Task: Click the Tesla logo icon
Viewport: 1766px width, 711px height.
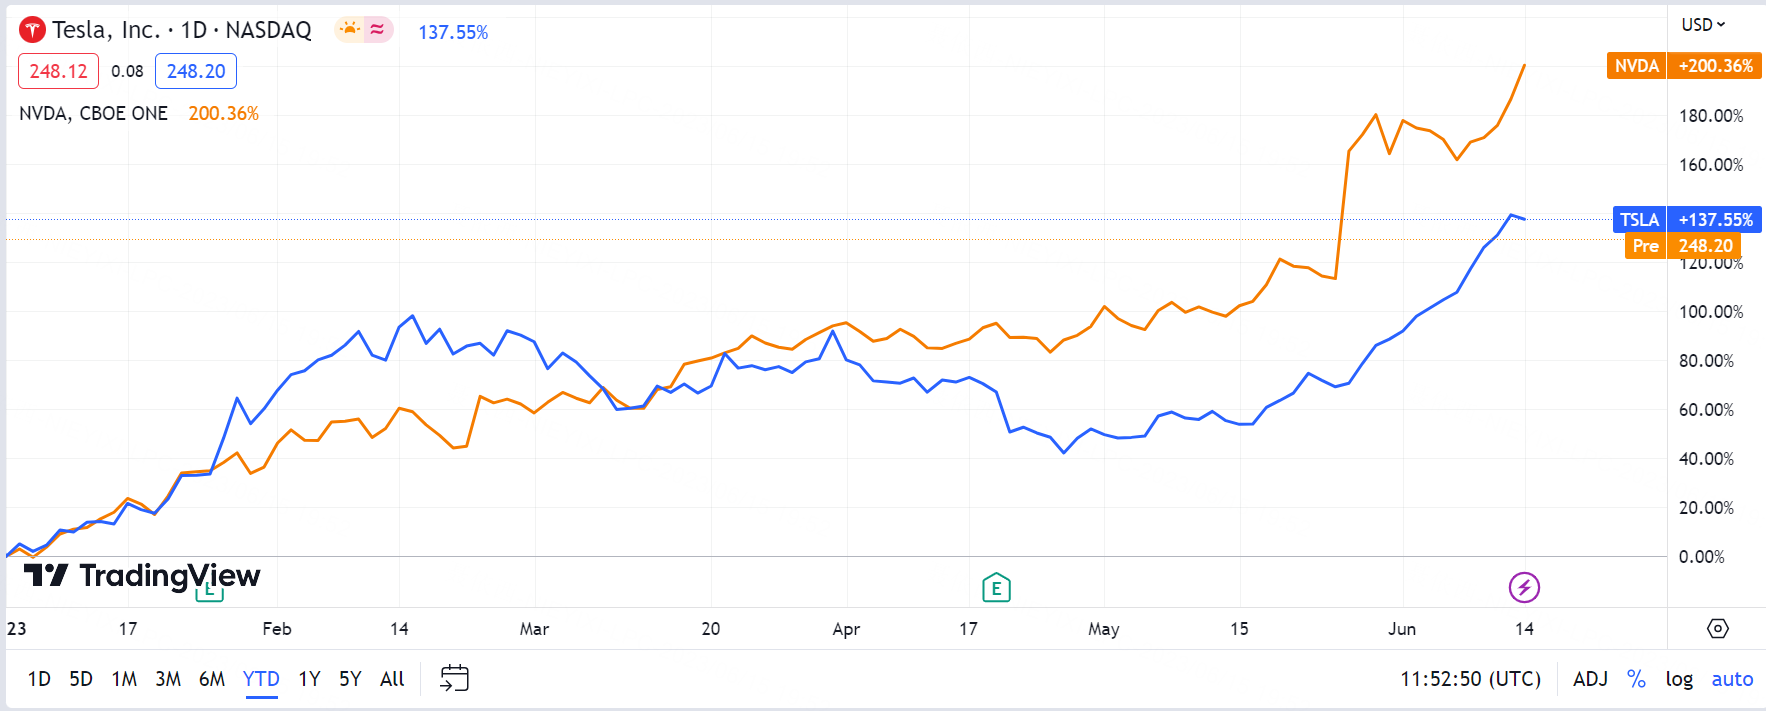Action: (33, 30)
